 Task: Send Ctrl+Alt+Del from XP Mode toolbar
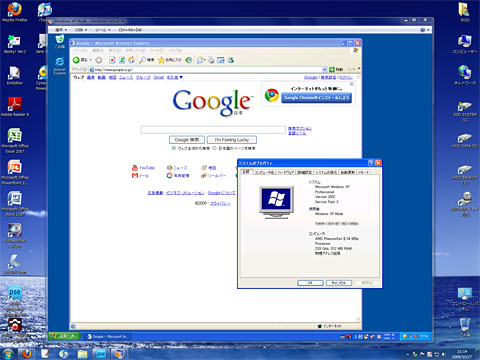click(x=130, y=30)
